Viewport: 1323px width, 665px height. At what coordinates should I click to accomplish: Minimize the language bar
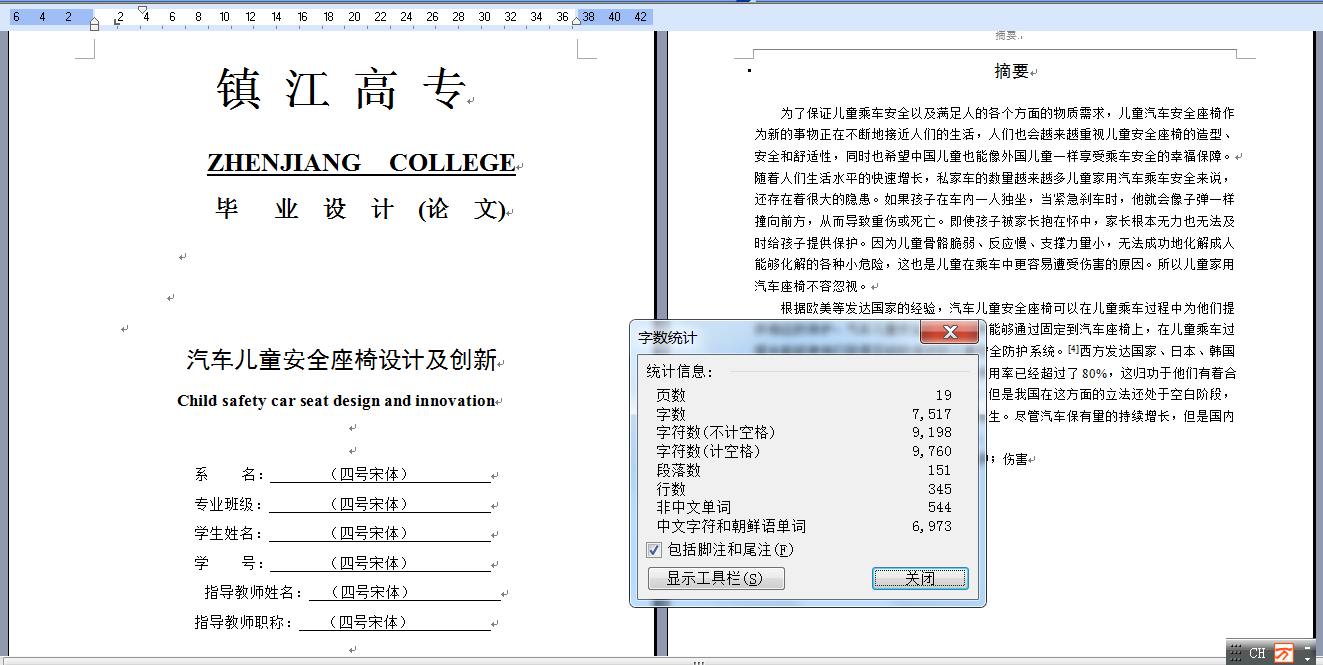[1305, 647]
